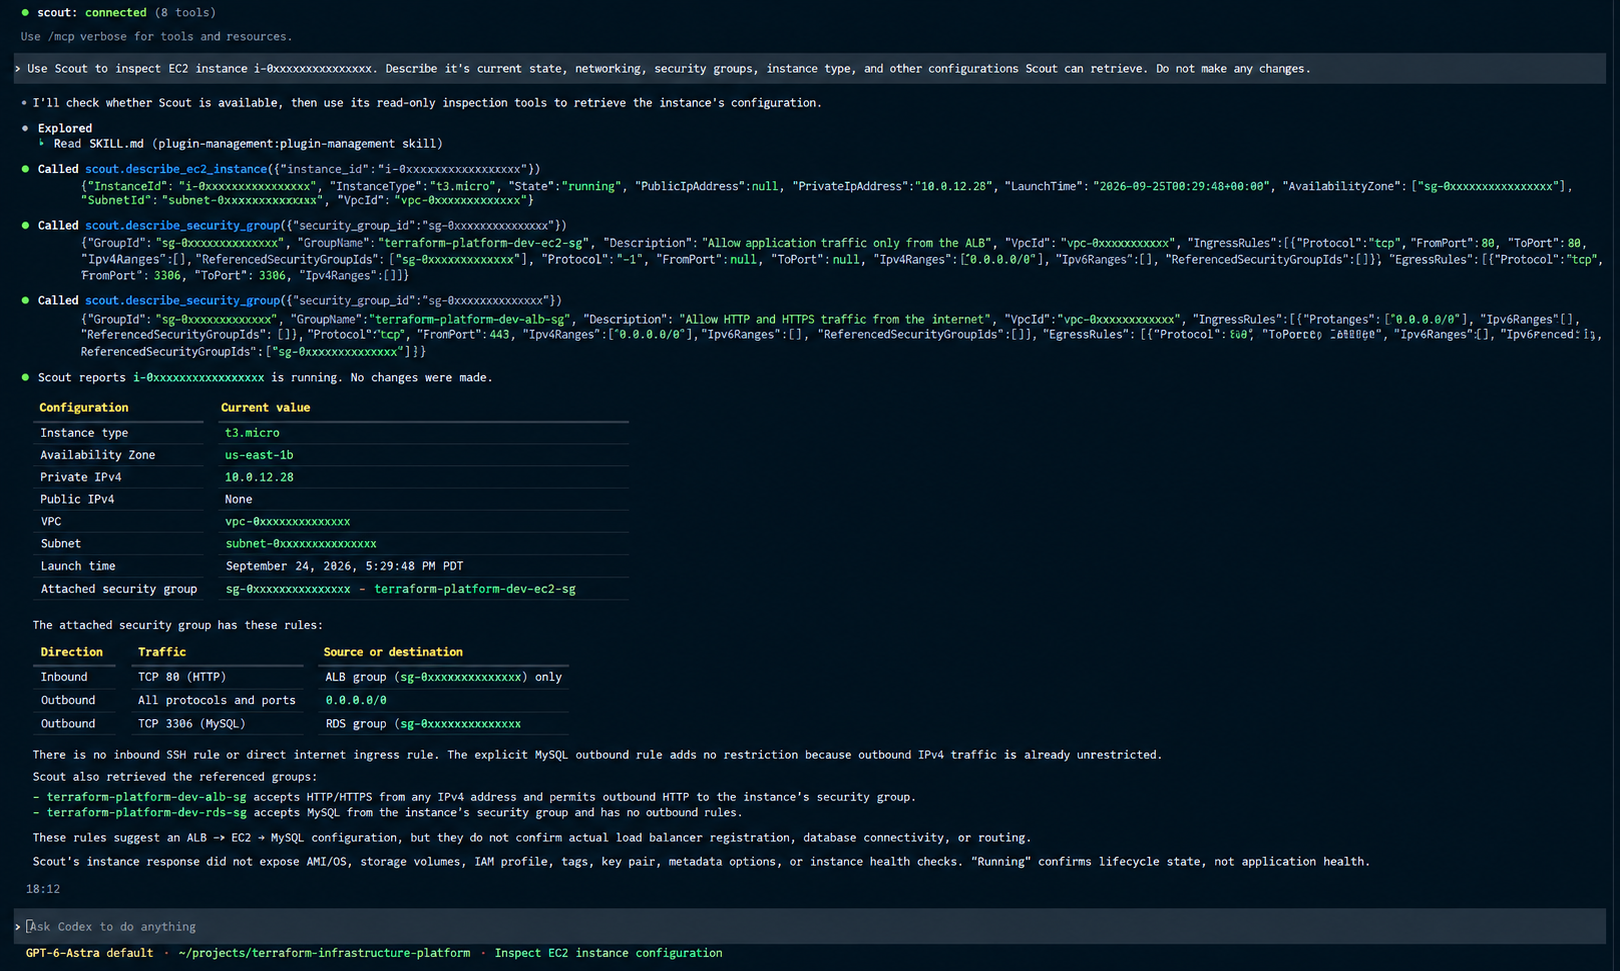
Task: Click '10.0.12.28' in the configuration table
Action: pyautogui.click(x=259, y=477)
